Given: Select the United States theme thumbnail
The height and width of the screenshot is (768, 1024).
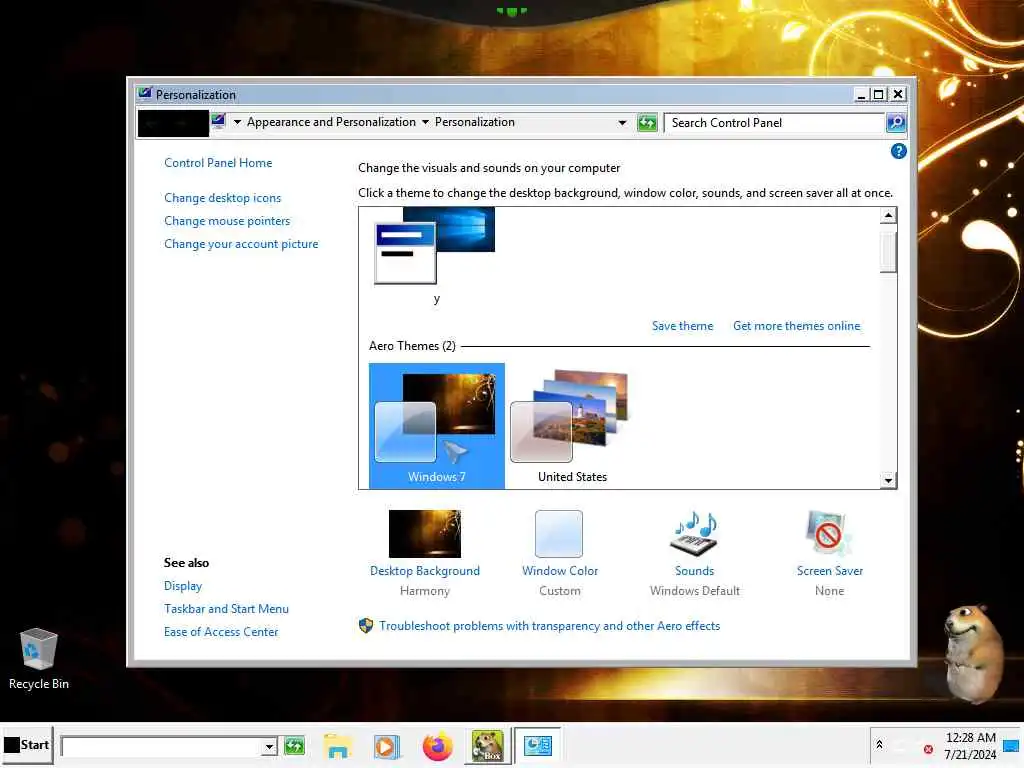Looking at the screenshot, I should [572, 426].
